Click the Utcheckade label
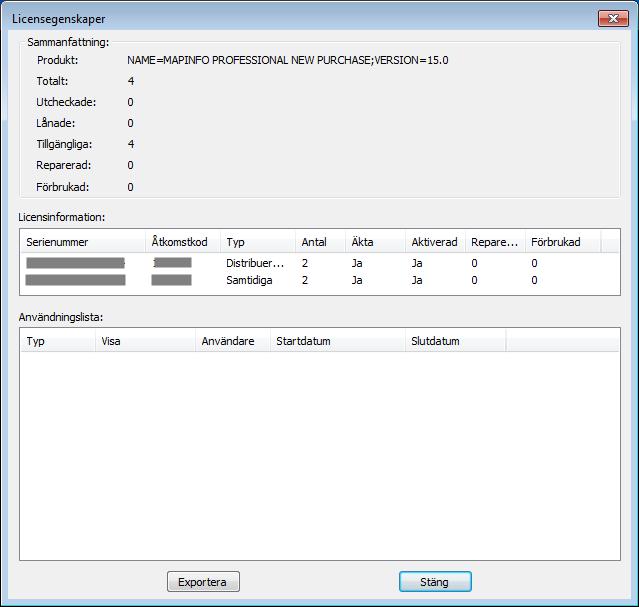 pyautogui.click(x=66, y=102)
